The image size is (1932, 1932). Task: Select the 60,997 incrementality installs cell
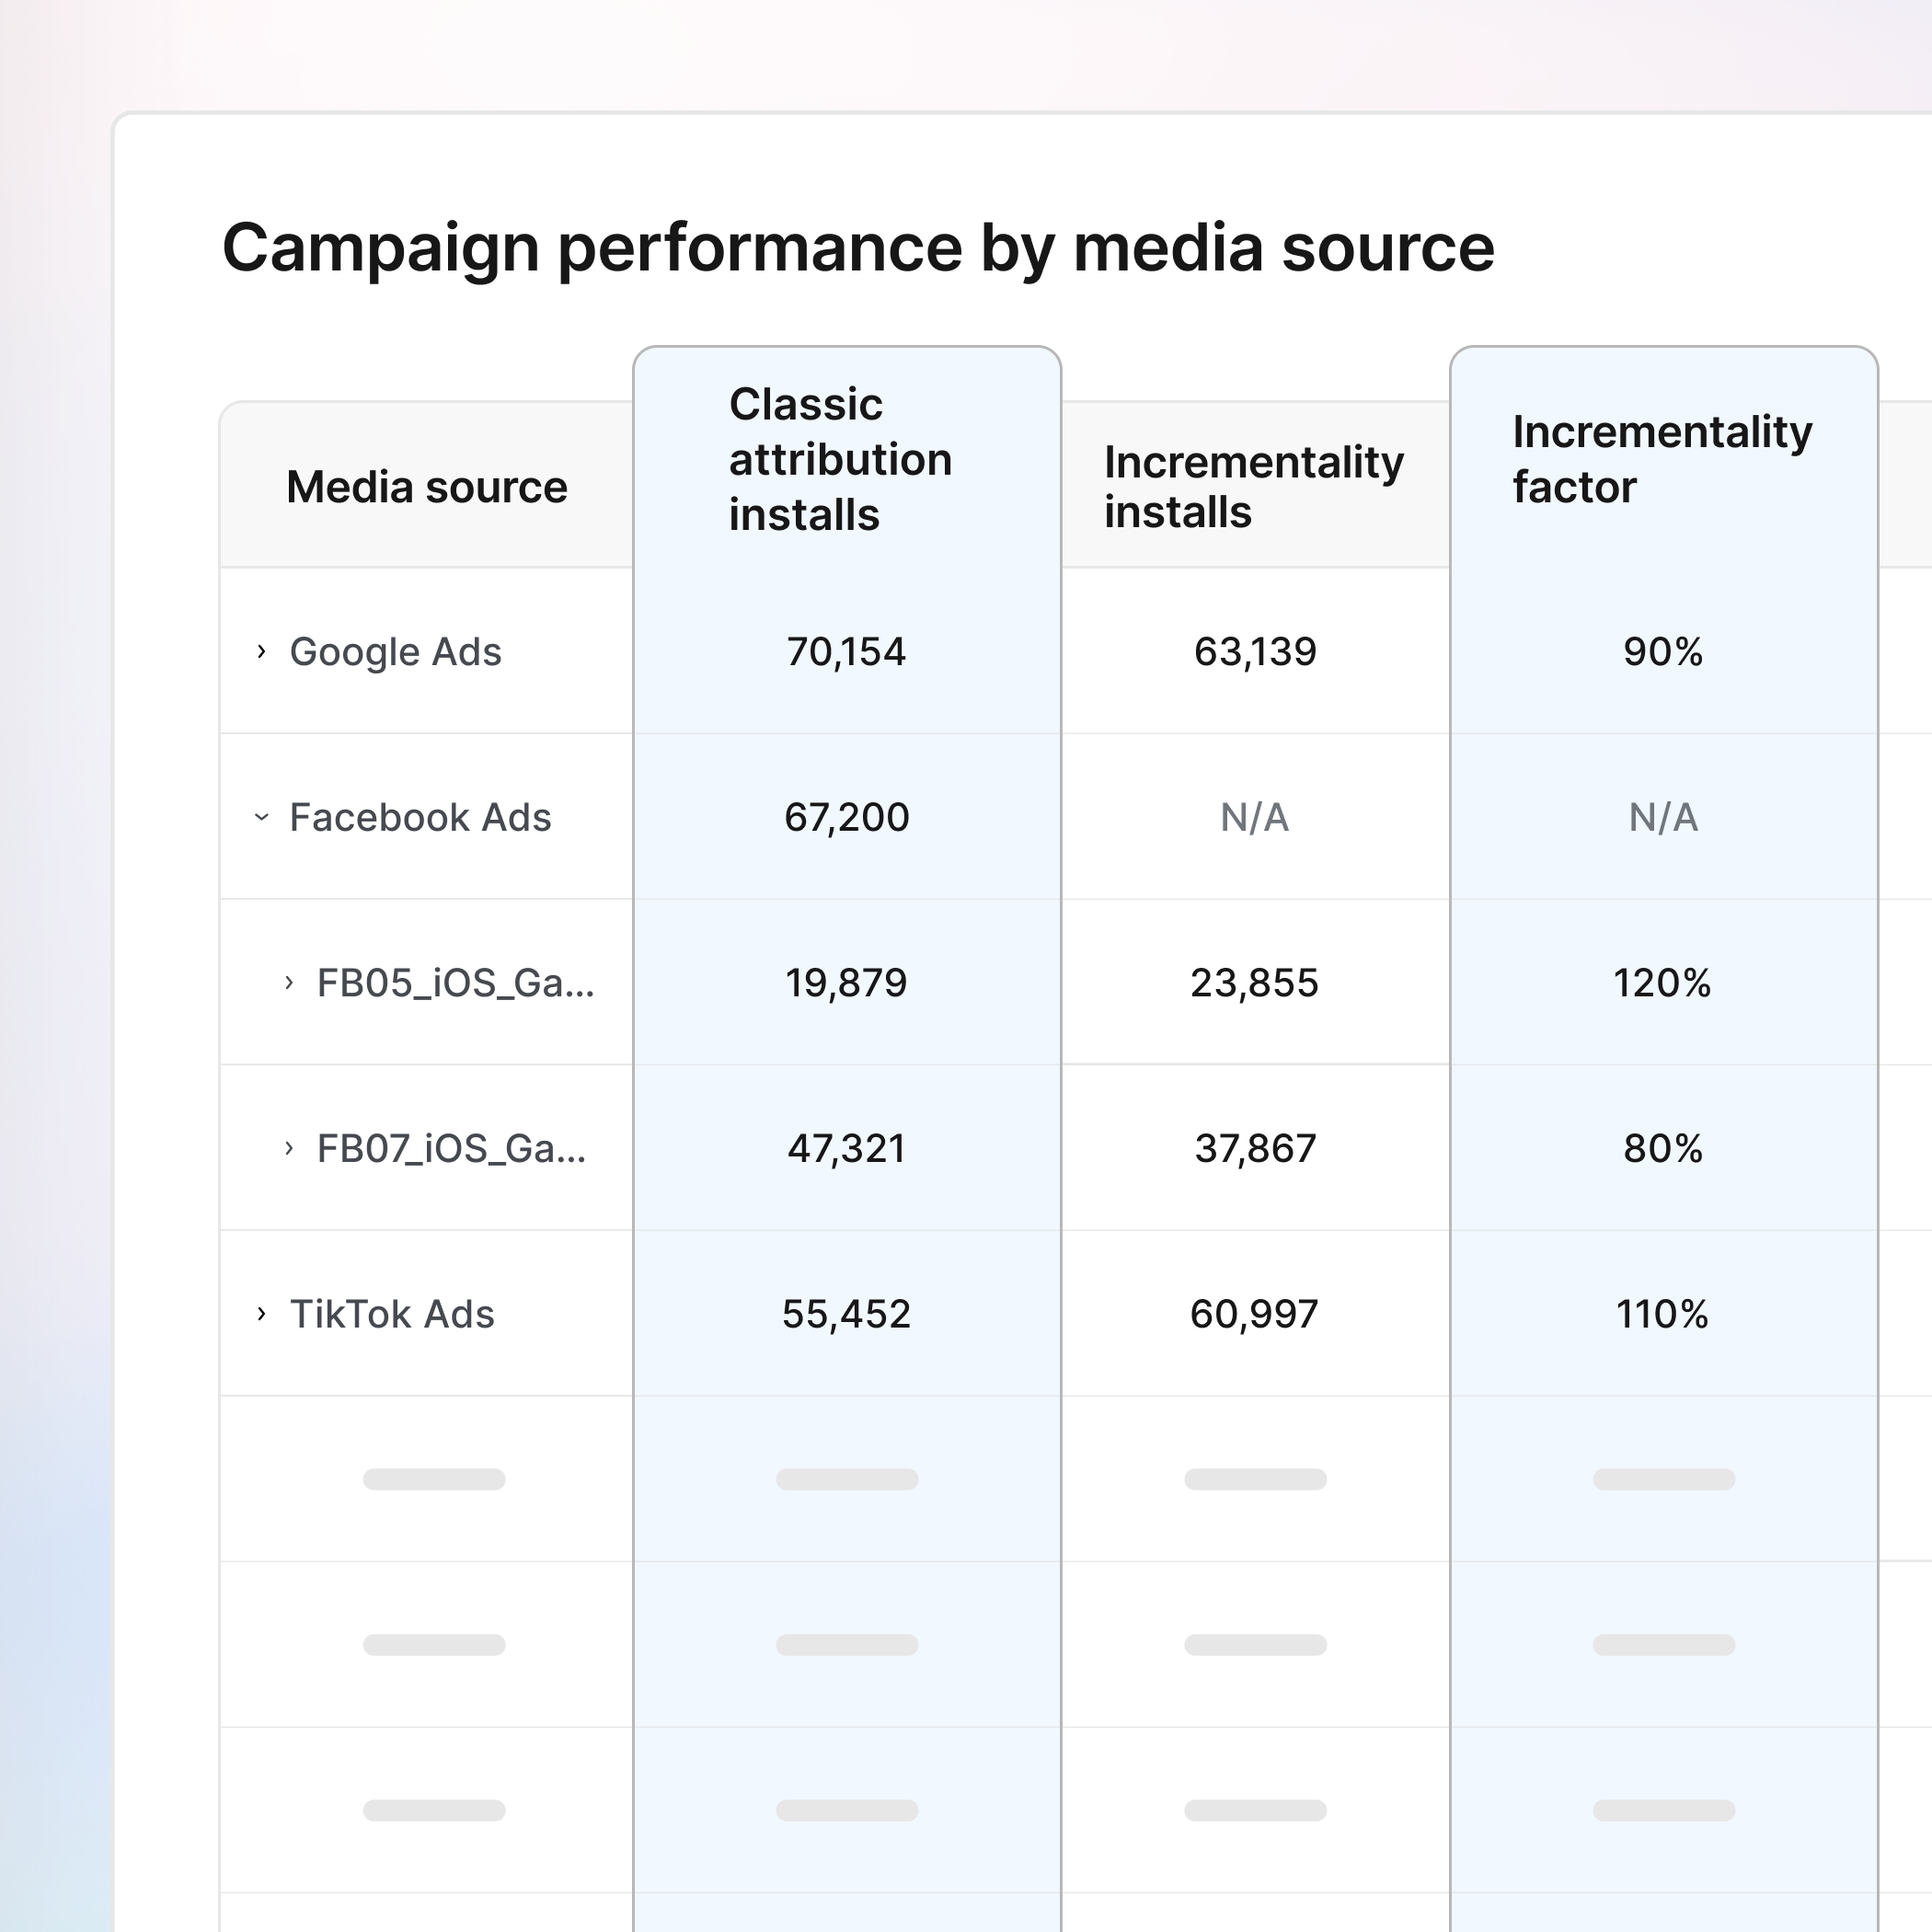coord(1254,1314)
